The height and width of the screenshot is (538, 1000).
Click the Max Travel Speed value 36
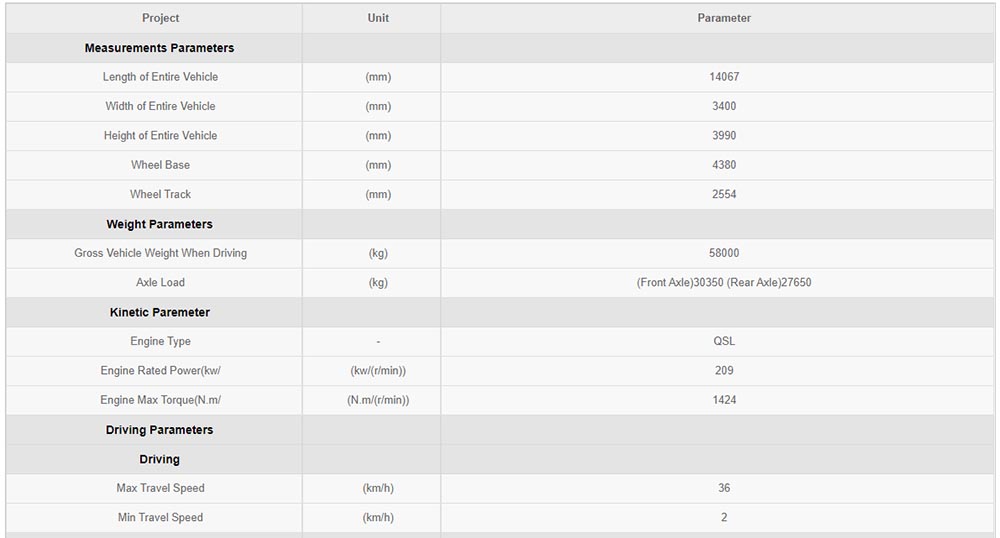[x=724, y=488]
